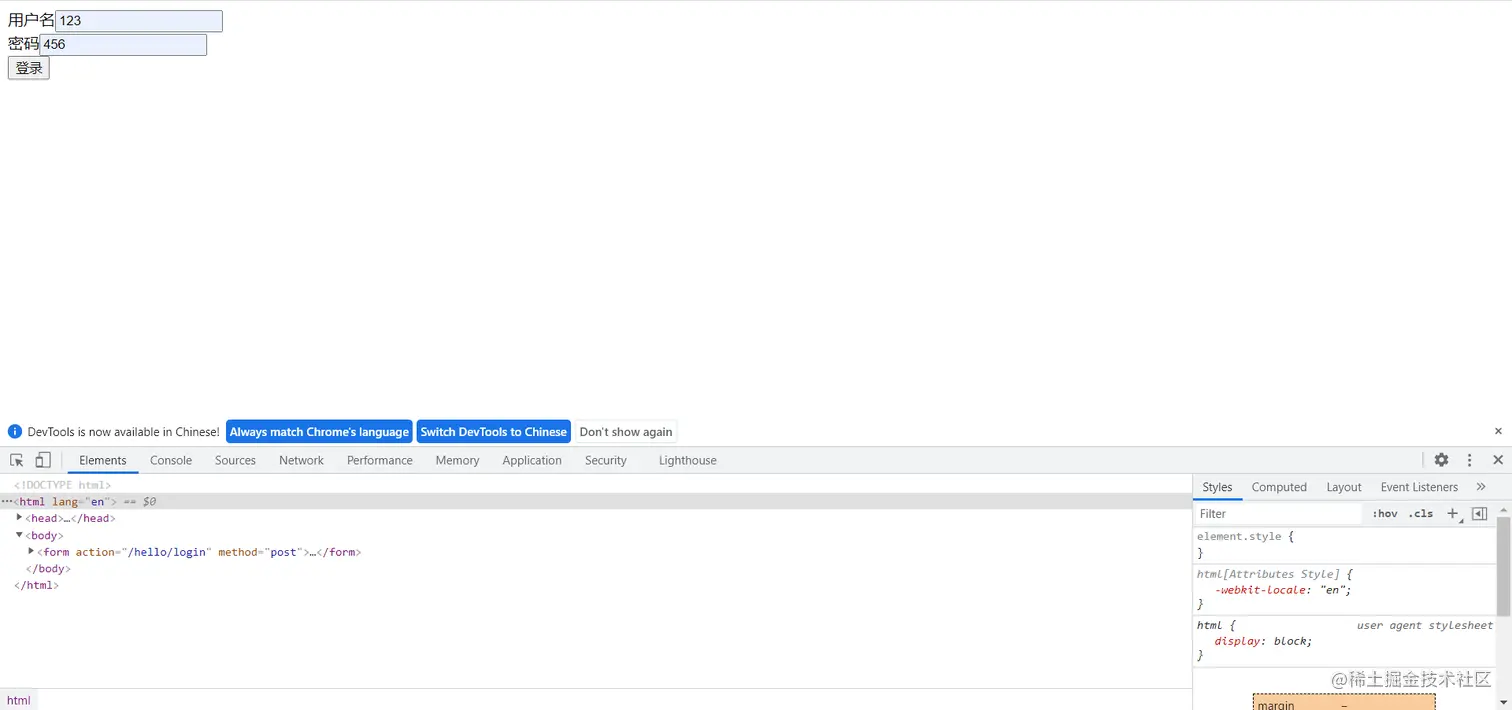Close the DevTools panel
1512x710 pixels.
(x=1498, y=460)
